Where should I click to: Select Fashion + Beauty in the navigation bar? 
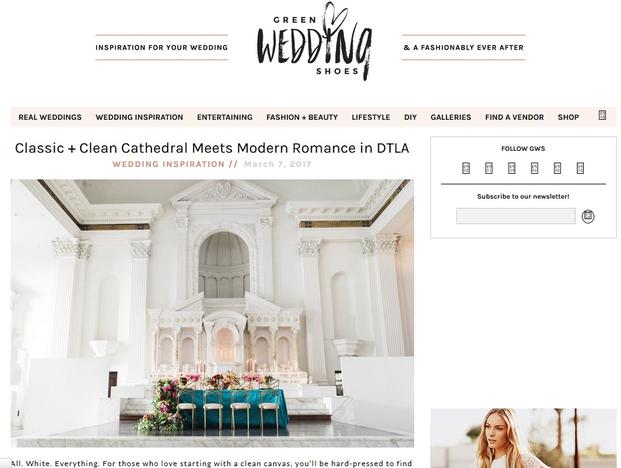[302, 117]
